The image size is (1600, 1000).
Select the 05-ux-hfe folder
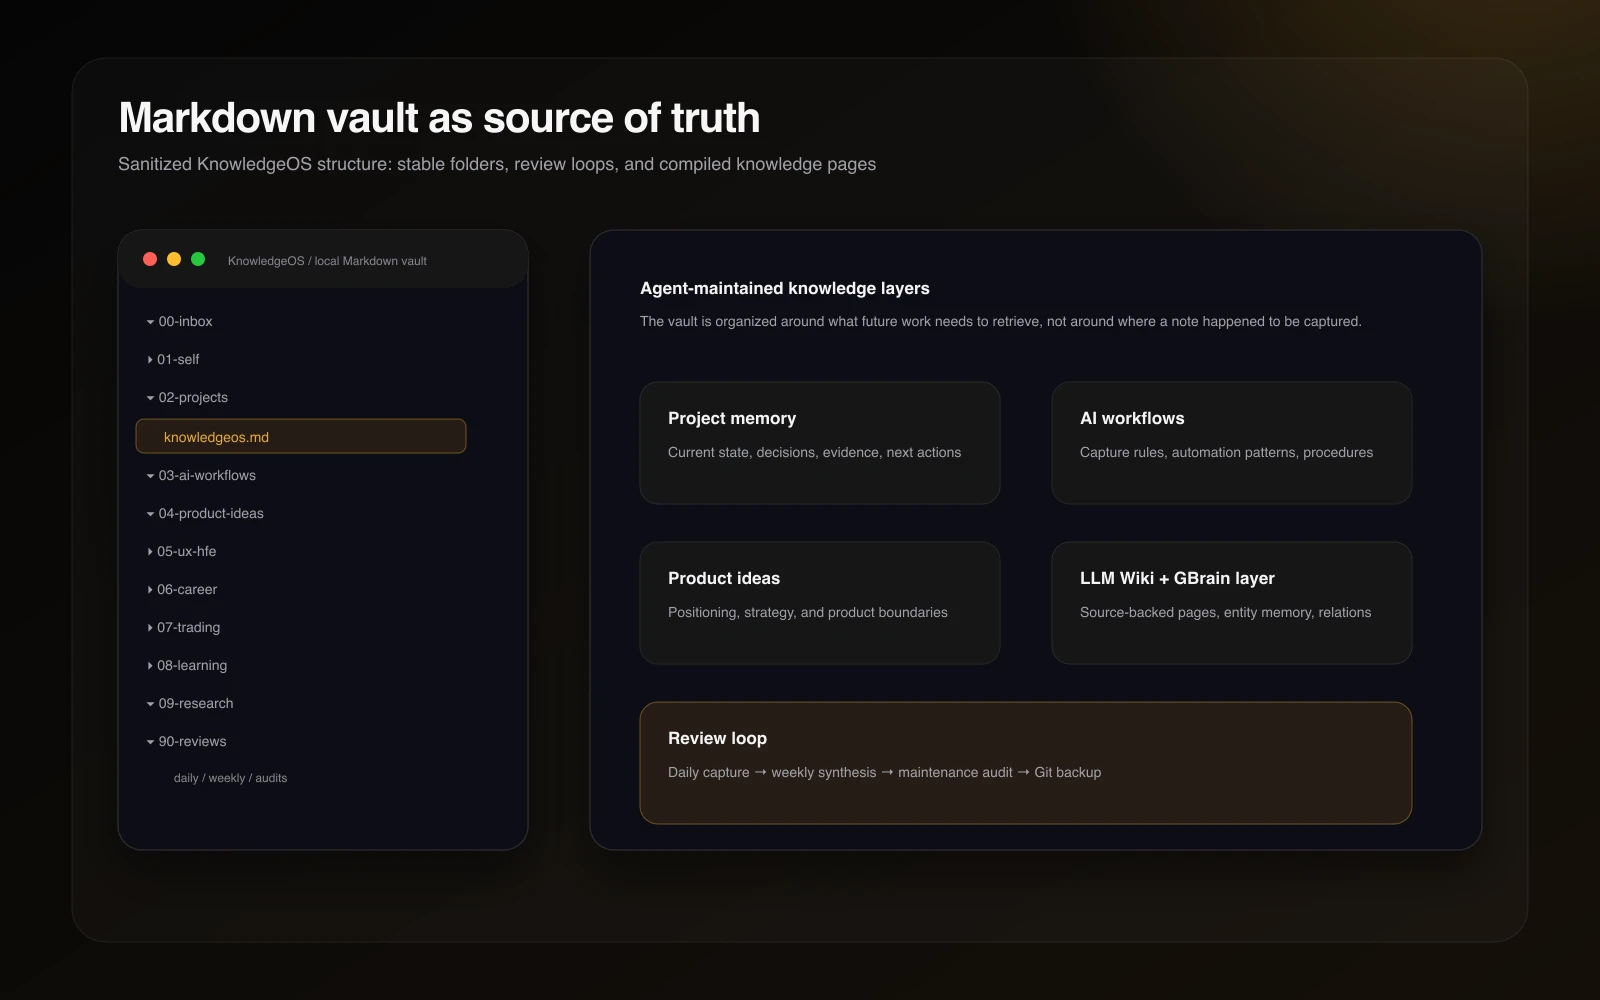pos(186,551)
